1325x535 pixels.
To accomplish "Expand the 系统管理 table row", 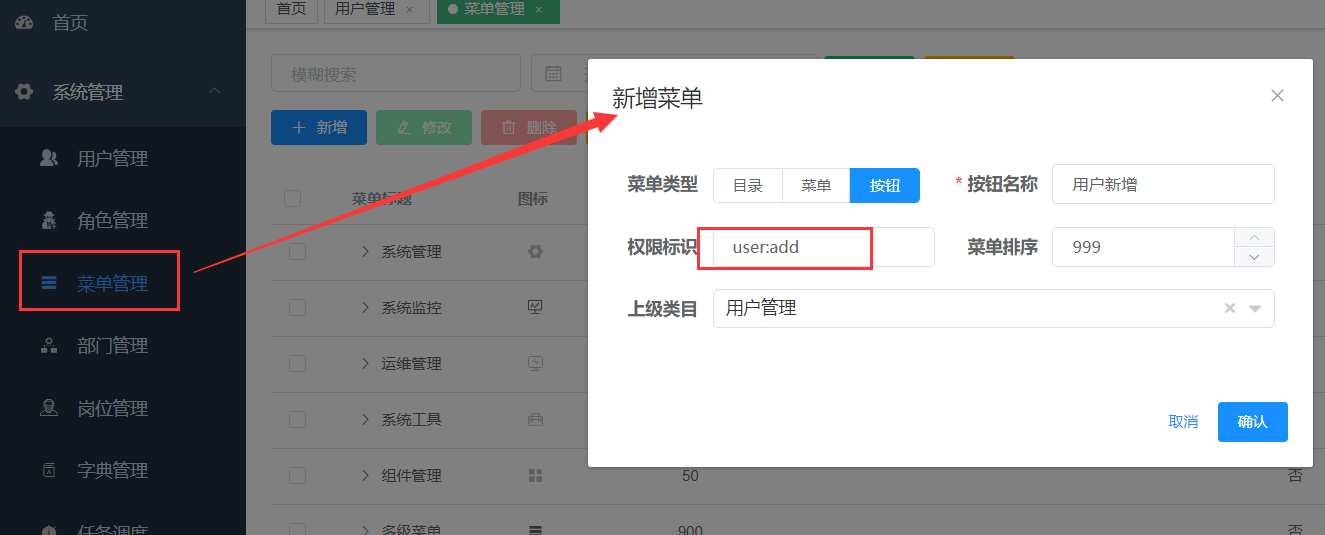I will click(x=365, y=252).
